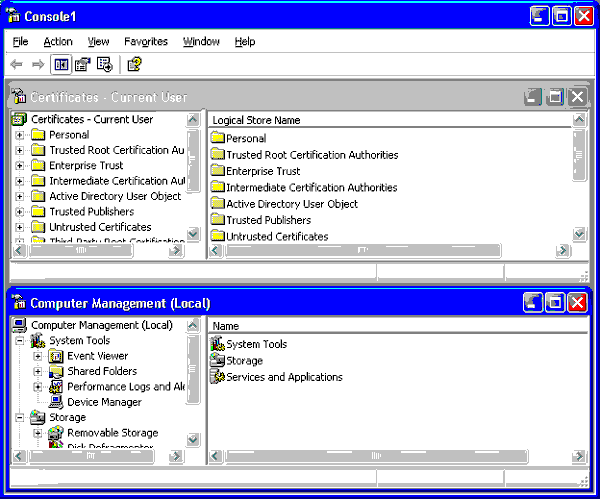Click the Export List toolbar icon
Screen dimensions: 600x499
[x=104, y=64]
